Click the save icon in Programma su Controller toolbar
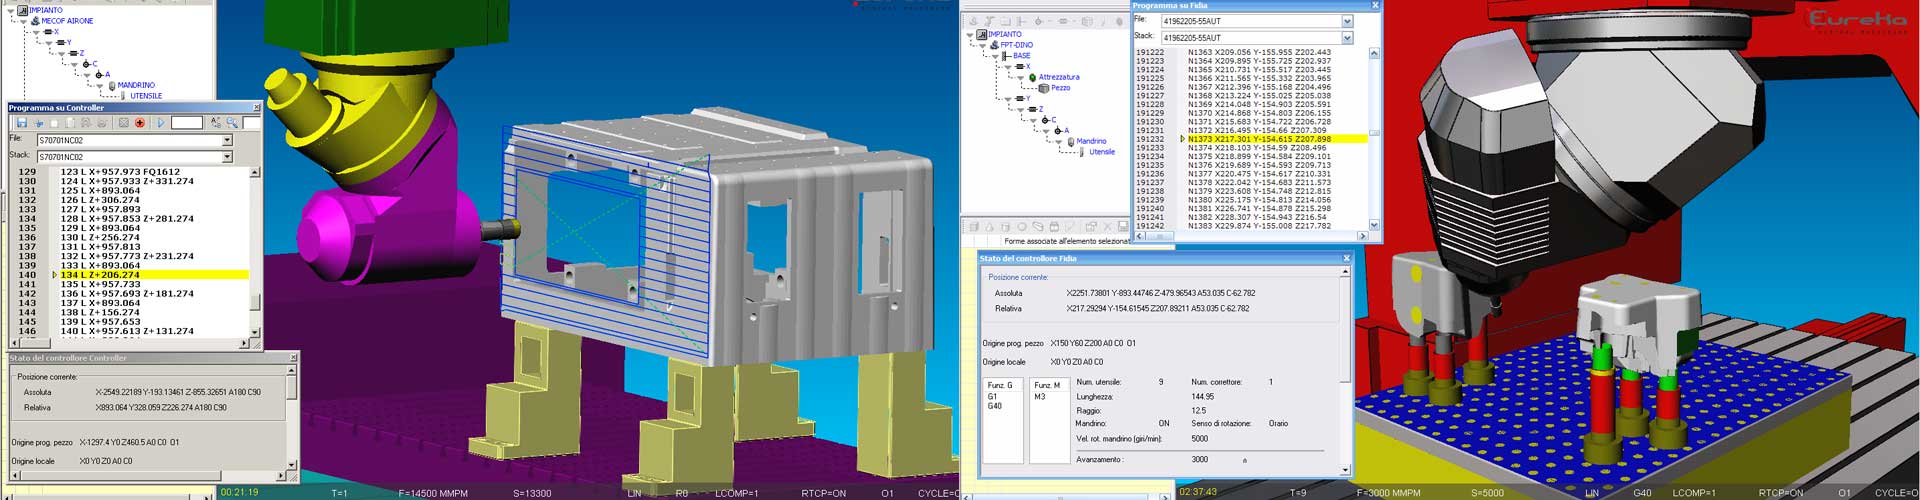Image resolution: width=1920 pixels, height=500 pixels. pyautogui.click(x=22, y=123)
